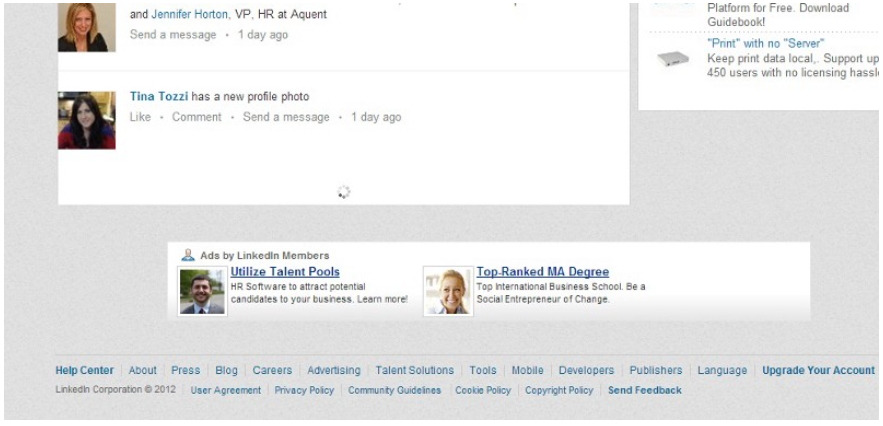This screenshot has height=426, width=883.
Task: Click Send Feedback in the footer
Action: pyautogui.click(x=645, y=390)
